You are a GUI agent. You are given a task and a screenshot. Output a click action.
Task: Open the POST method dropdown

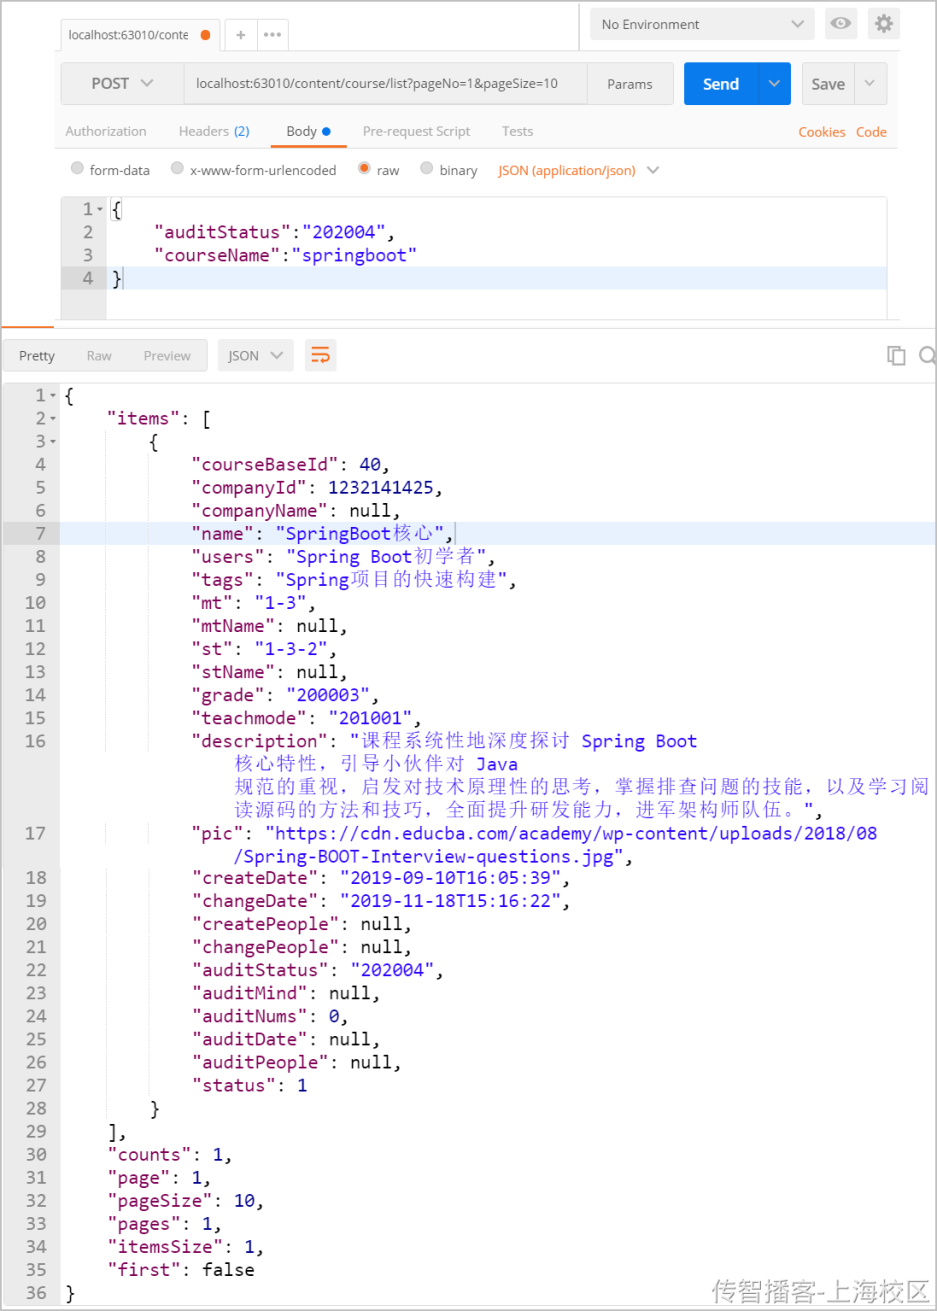click(122, 83)
